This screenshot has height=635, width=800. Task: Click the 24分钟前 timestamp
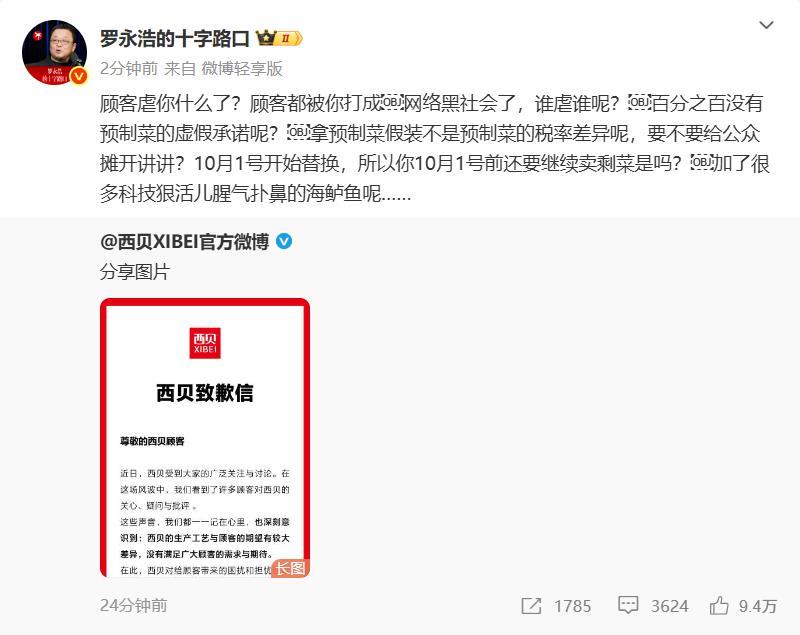tap(134, 605)
